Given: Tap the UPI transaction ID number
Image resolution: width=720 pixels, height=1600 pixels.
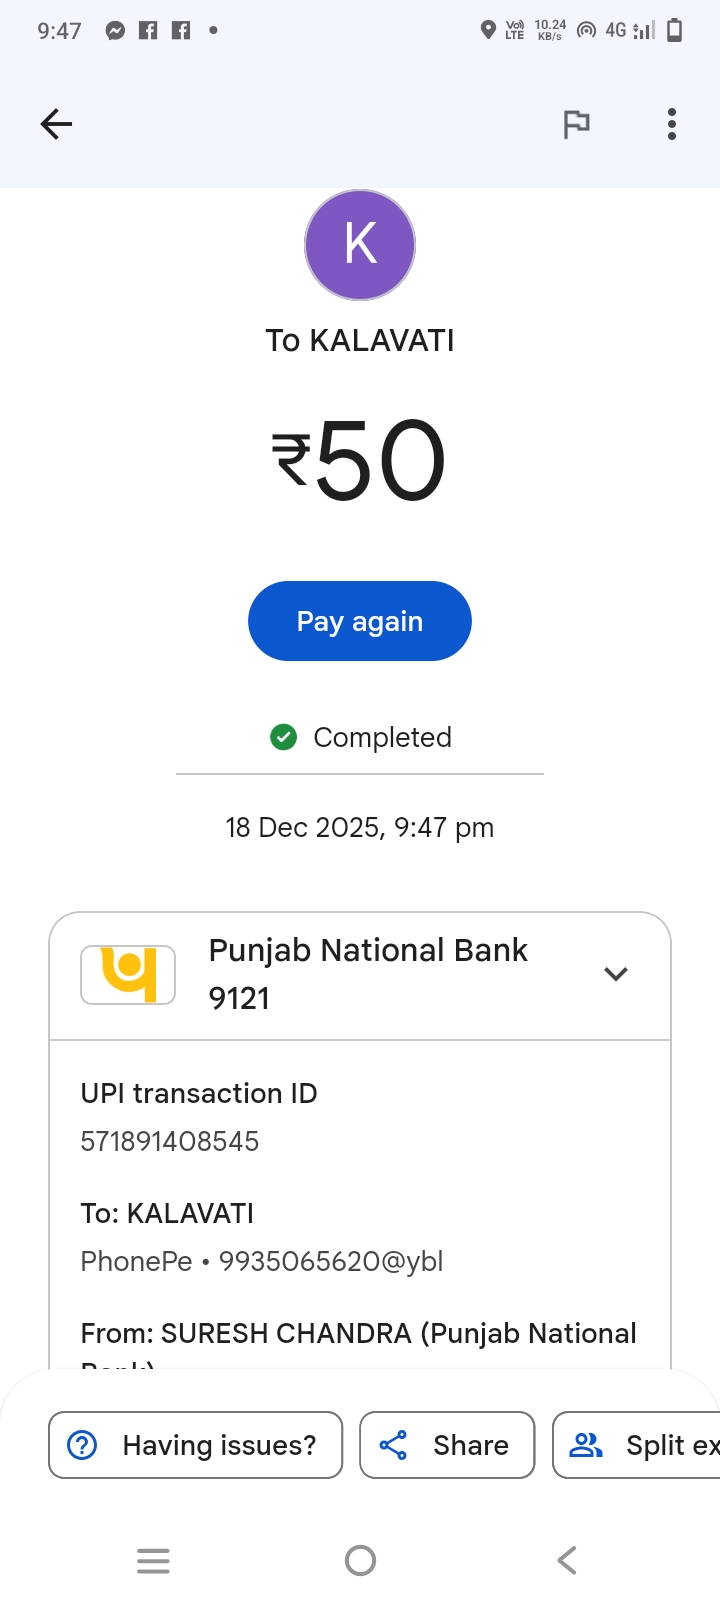Looking at the screenshot, I should 170,1141.
